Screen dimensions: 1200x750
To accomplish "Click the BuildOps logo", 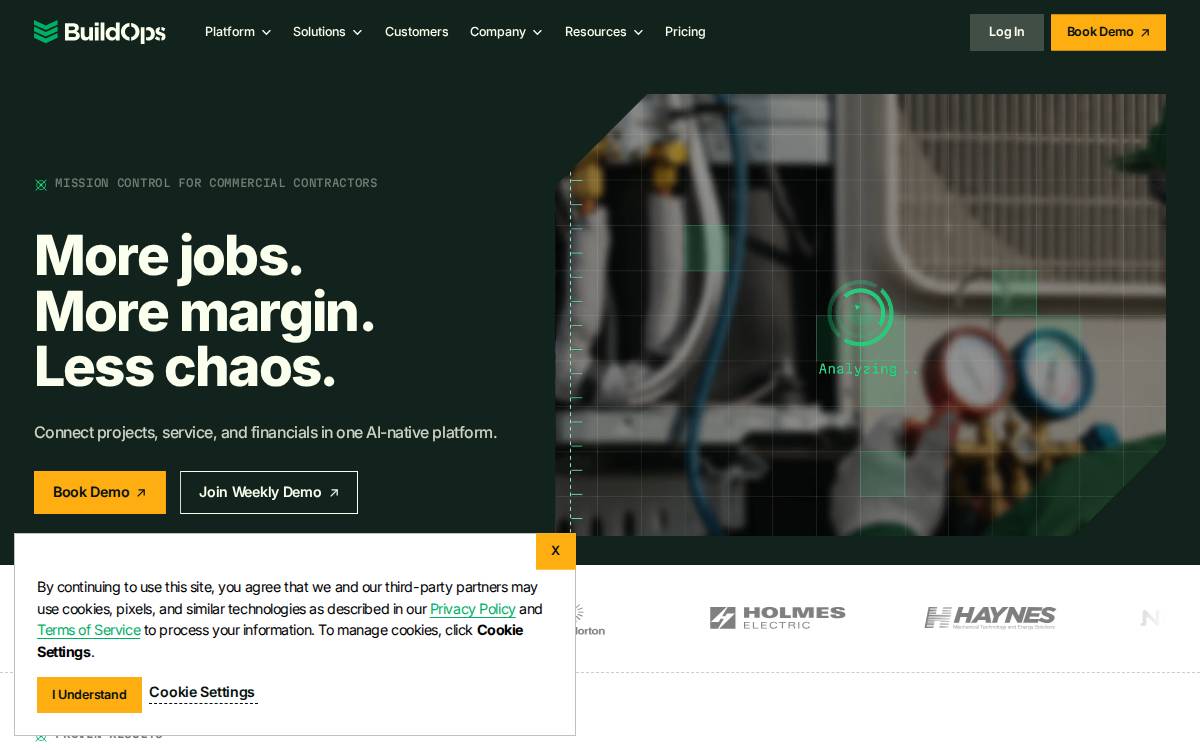I will pos(100,32).
